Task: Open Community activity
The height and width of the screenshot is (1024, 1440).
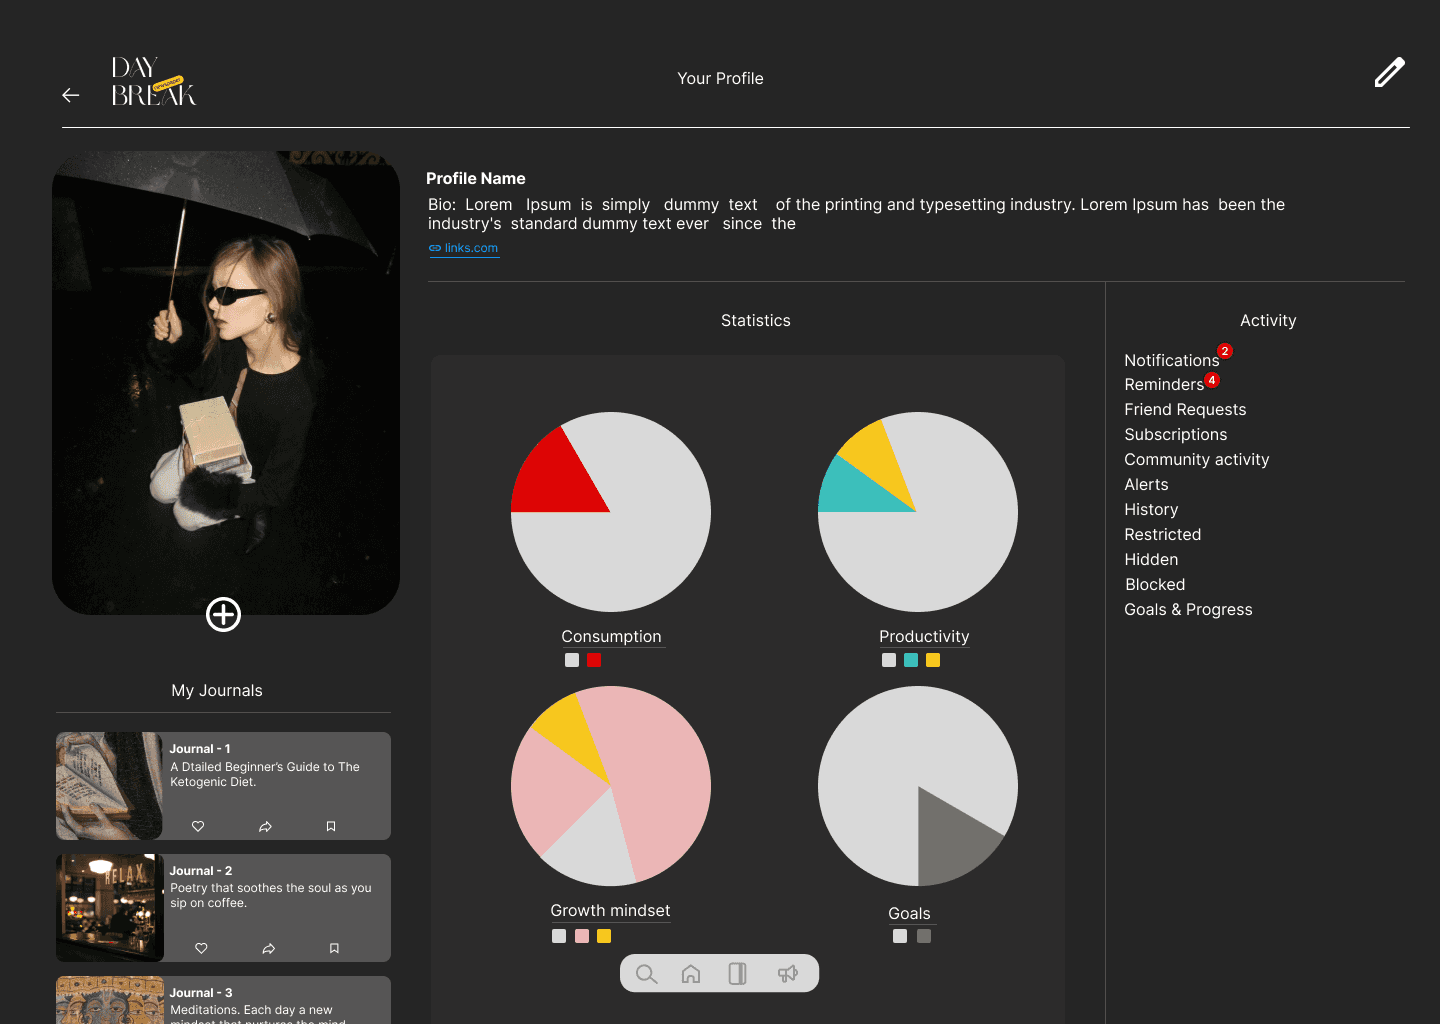Action: point(1196,459)
